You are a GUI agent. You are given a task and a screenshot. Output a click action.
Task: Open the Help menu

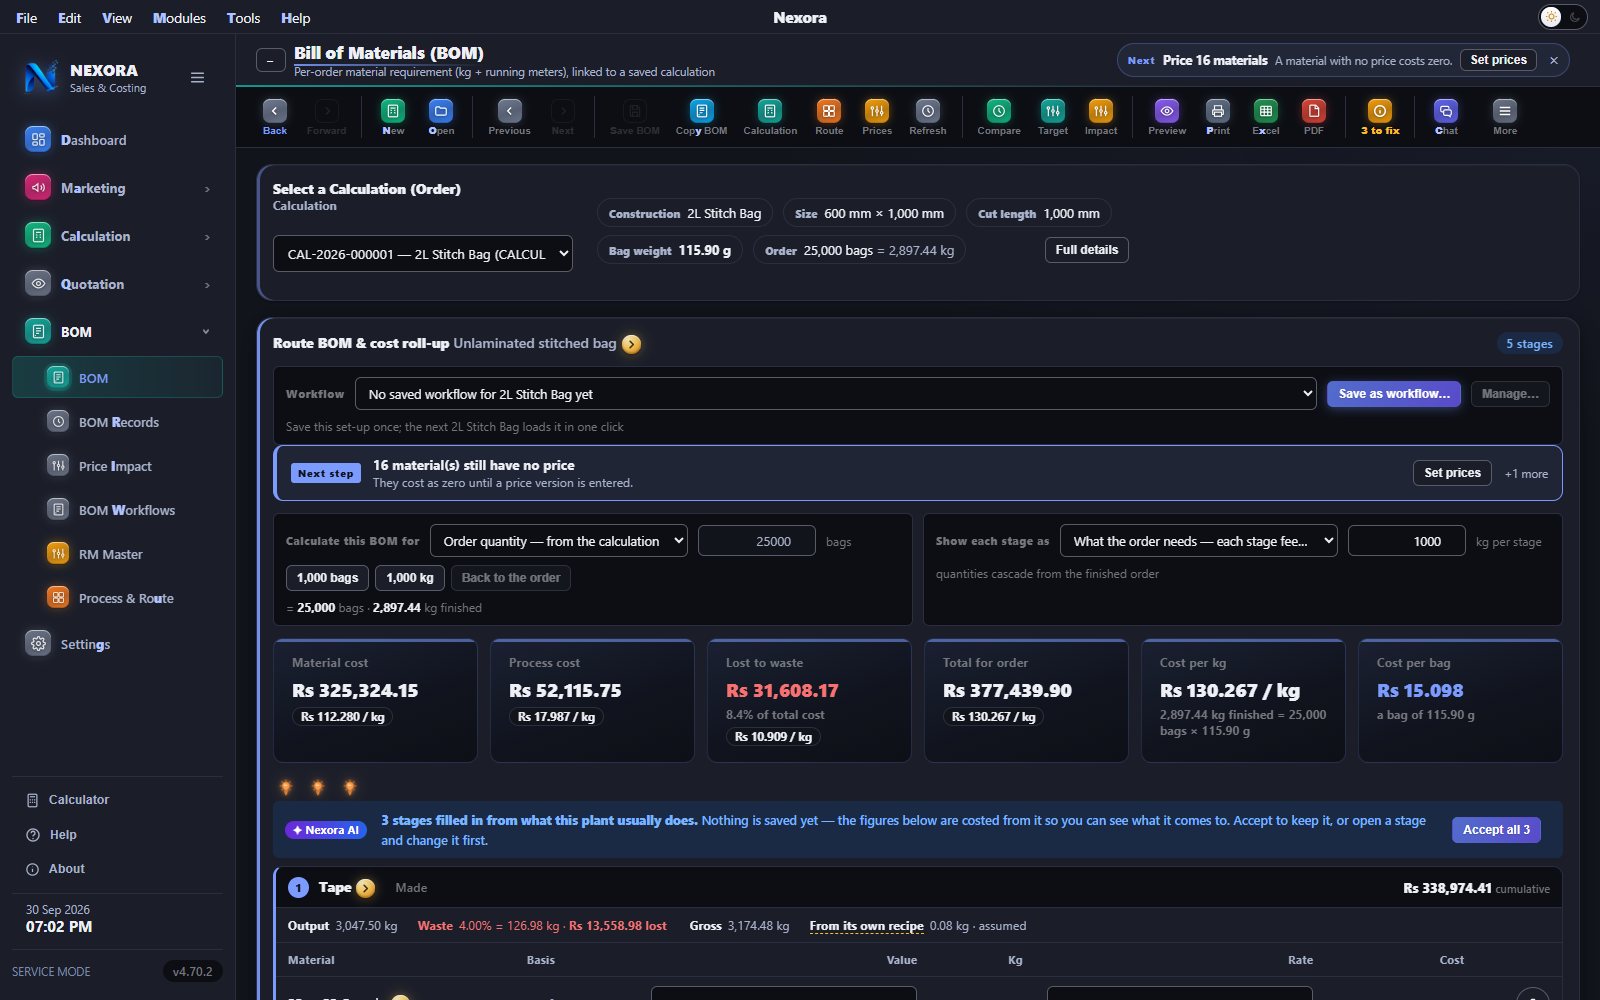pos(295,18)
